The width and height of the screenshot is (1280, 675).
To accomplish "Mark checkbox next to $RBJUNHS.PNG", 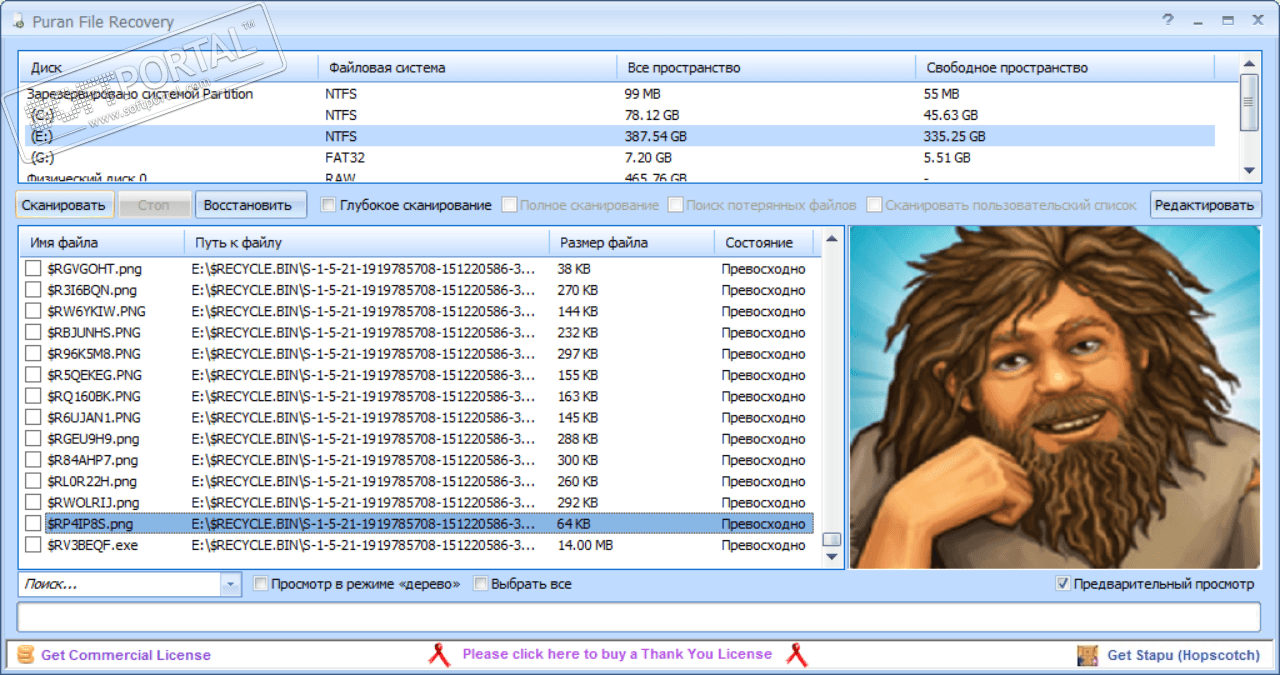I will [33, 333].
